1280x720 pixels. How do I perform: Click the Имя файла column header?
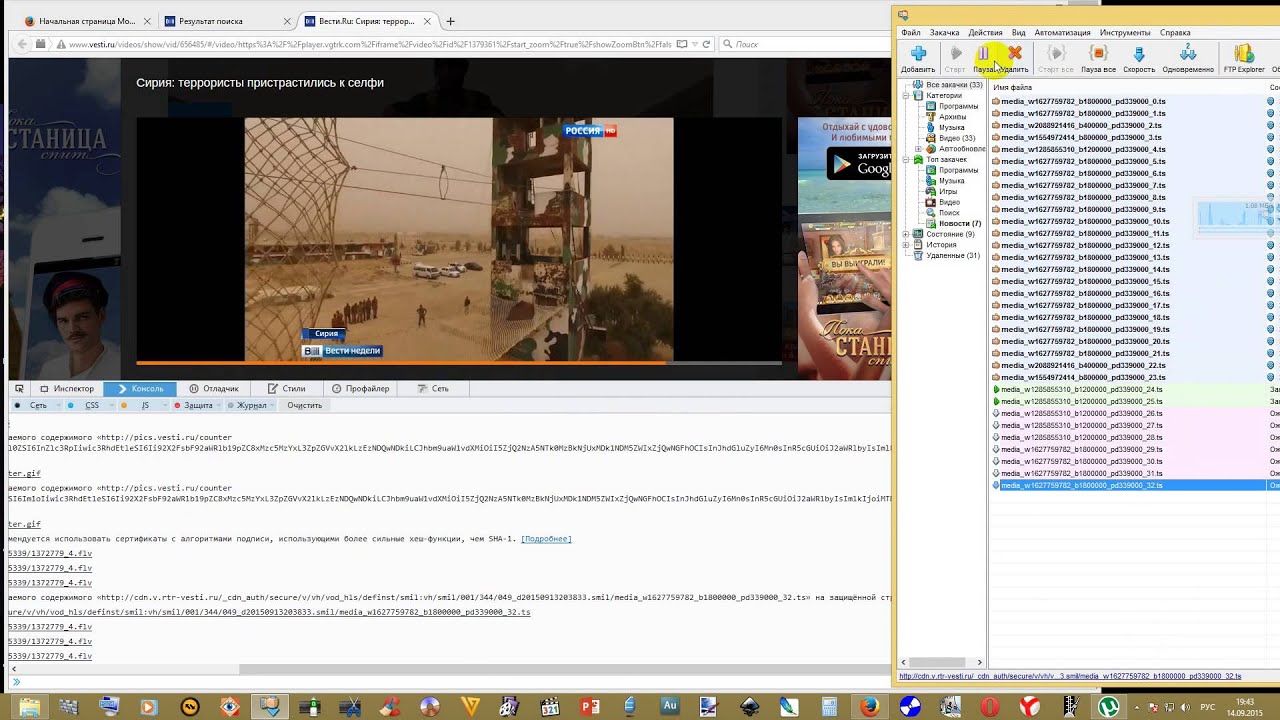click(x=1128, y=87)
